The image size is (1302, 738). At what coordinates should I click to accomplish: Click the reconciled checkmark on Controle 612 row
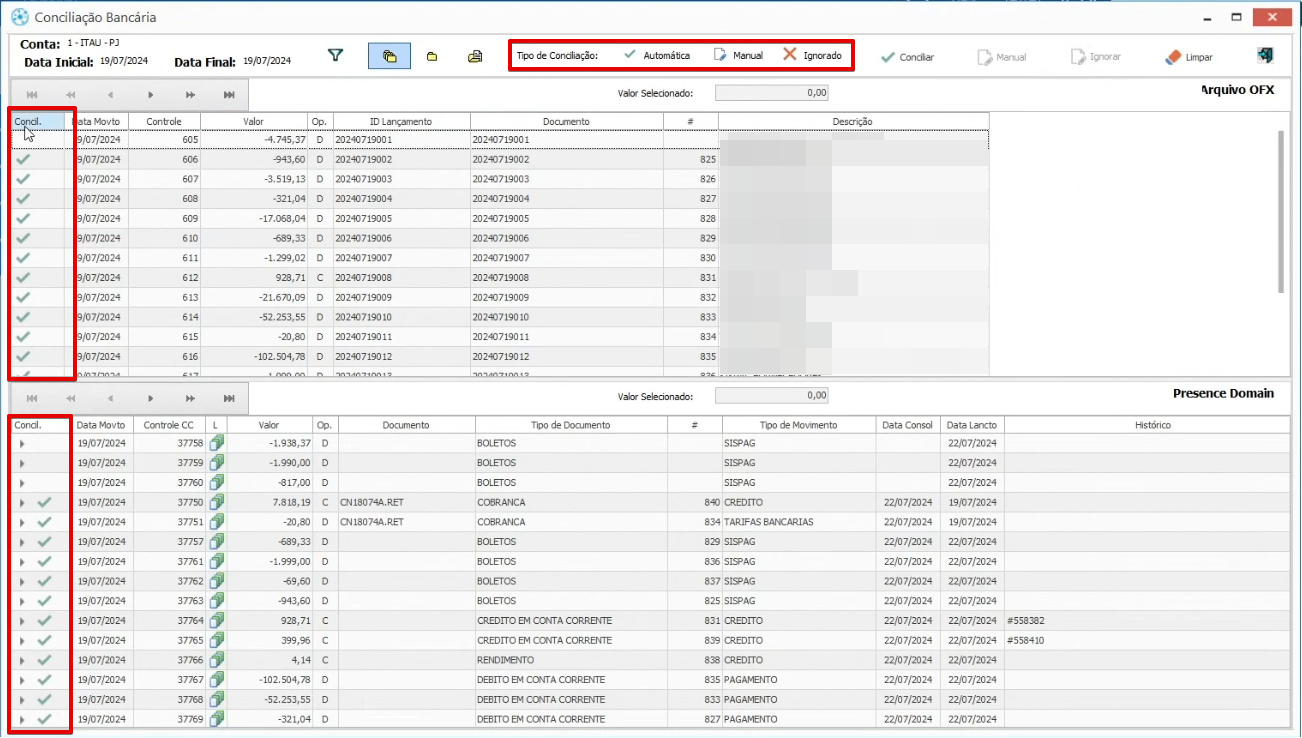click(x=23, y=277)
